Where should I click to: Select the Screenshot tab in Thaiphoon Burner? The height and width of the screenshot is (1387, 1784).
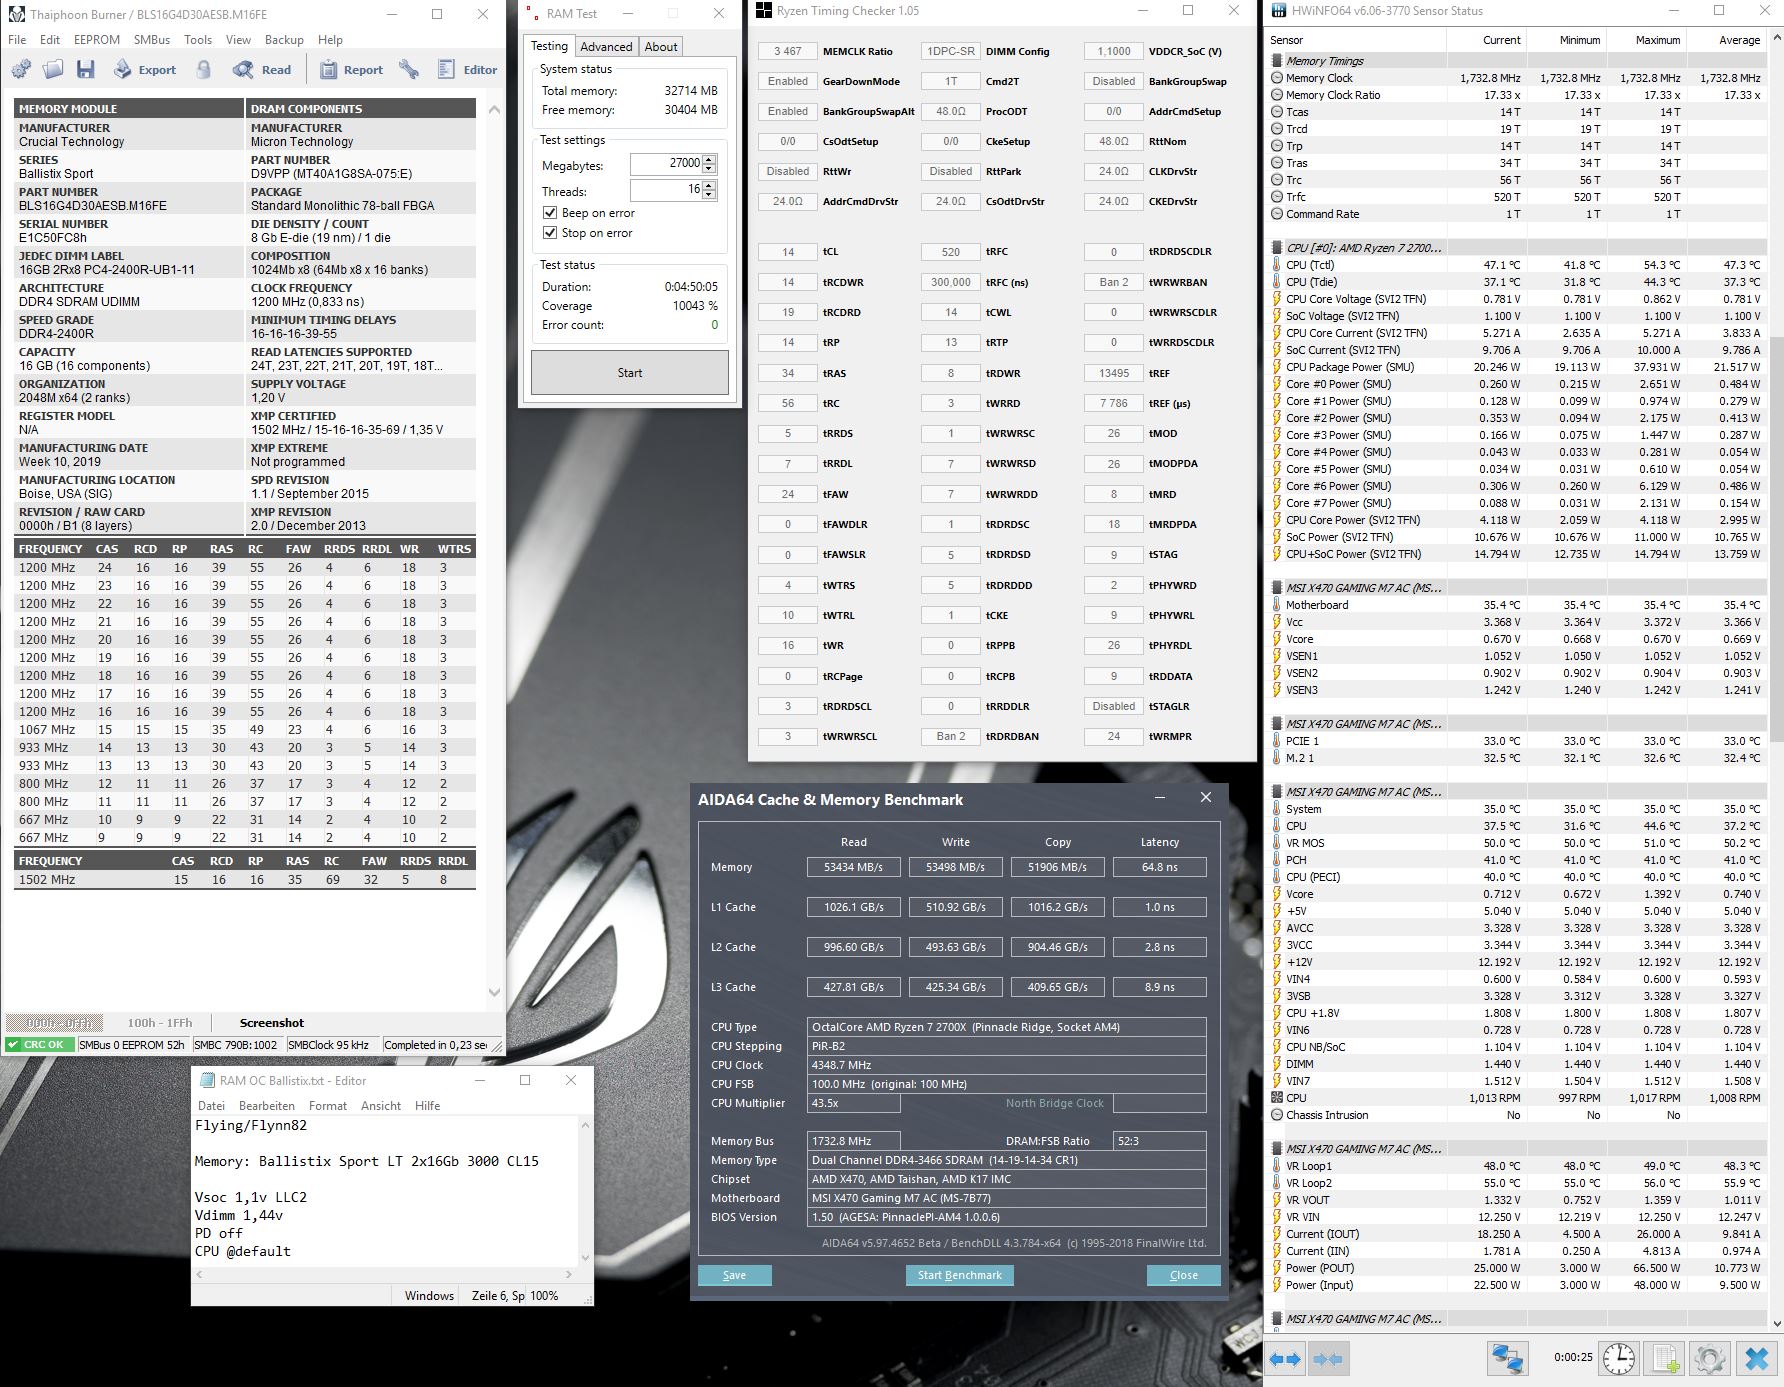(x=272, y=1023)
